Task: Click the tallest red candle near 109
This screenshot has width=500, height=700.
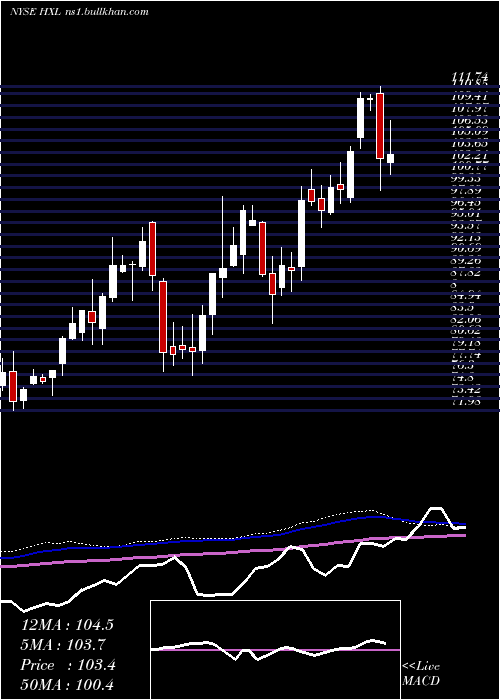Action: pyautogui.click(x=380, y=125)
